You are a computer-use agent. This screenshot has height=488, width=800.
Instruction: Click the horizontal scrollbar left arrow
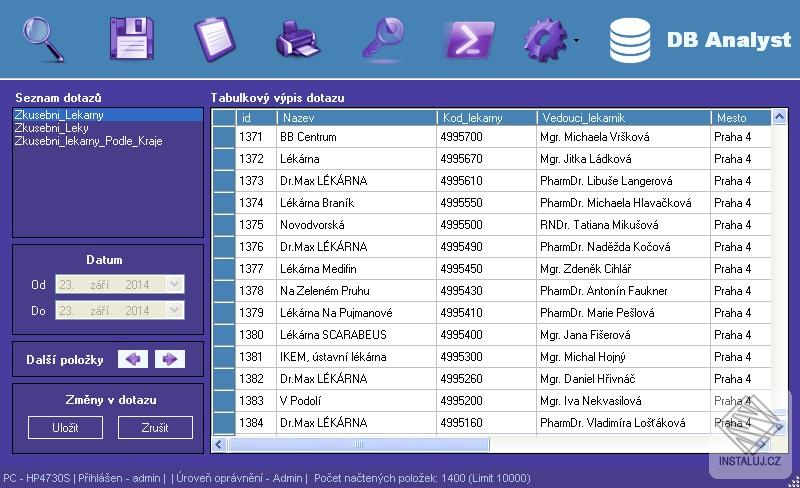219,444
